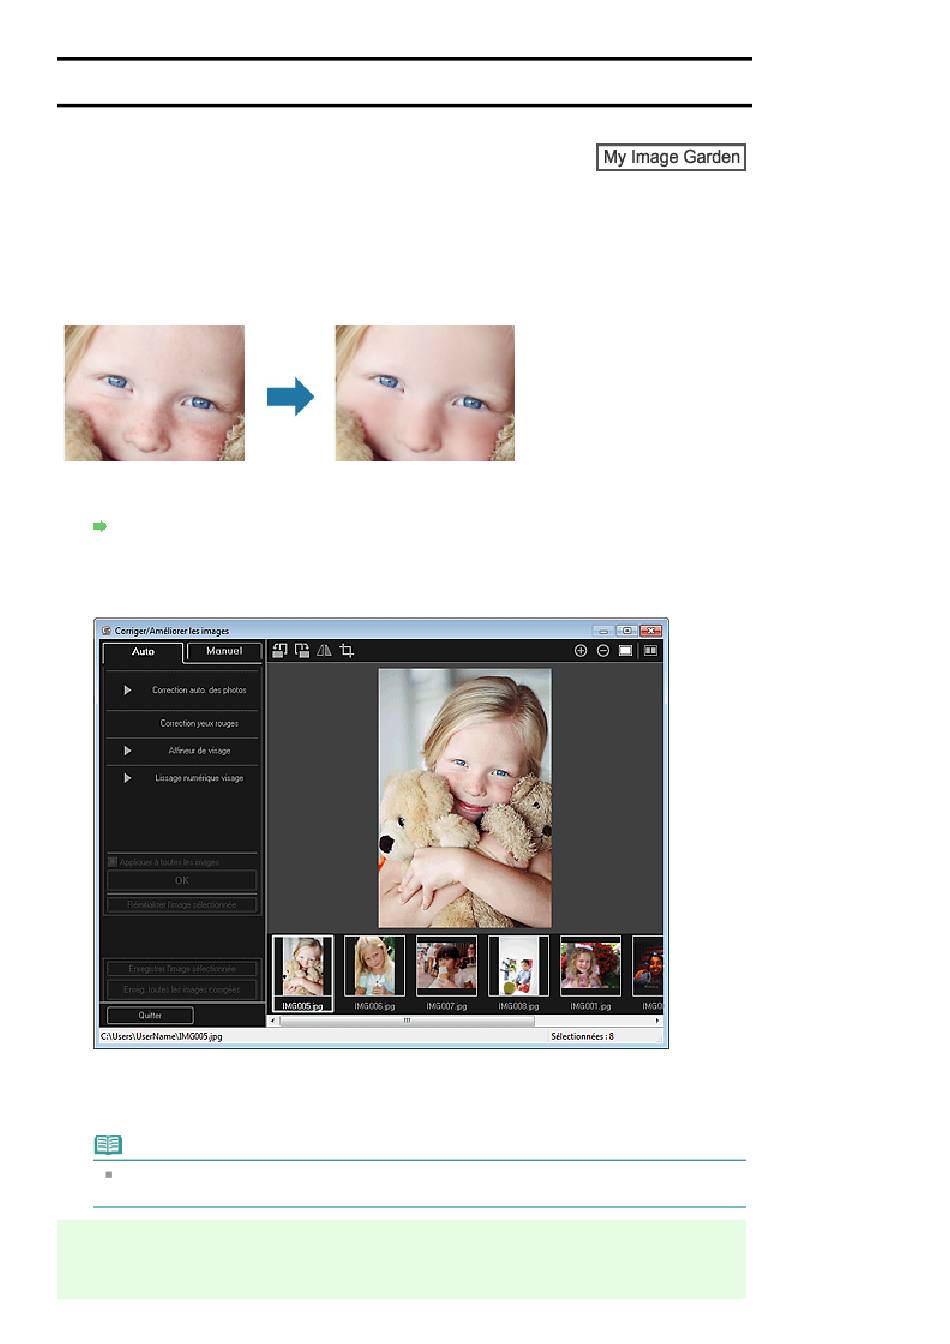Viewport: 950px width, 1344px height.
Task: Click the My Image Garden label
Action: click(671, 157)
